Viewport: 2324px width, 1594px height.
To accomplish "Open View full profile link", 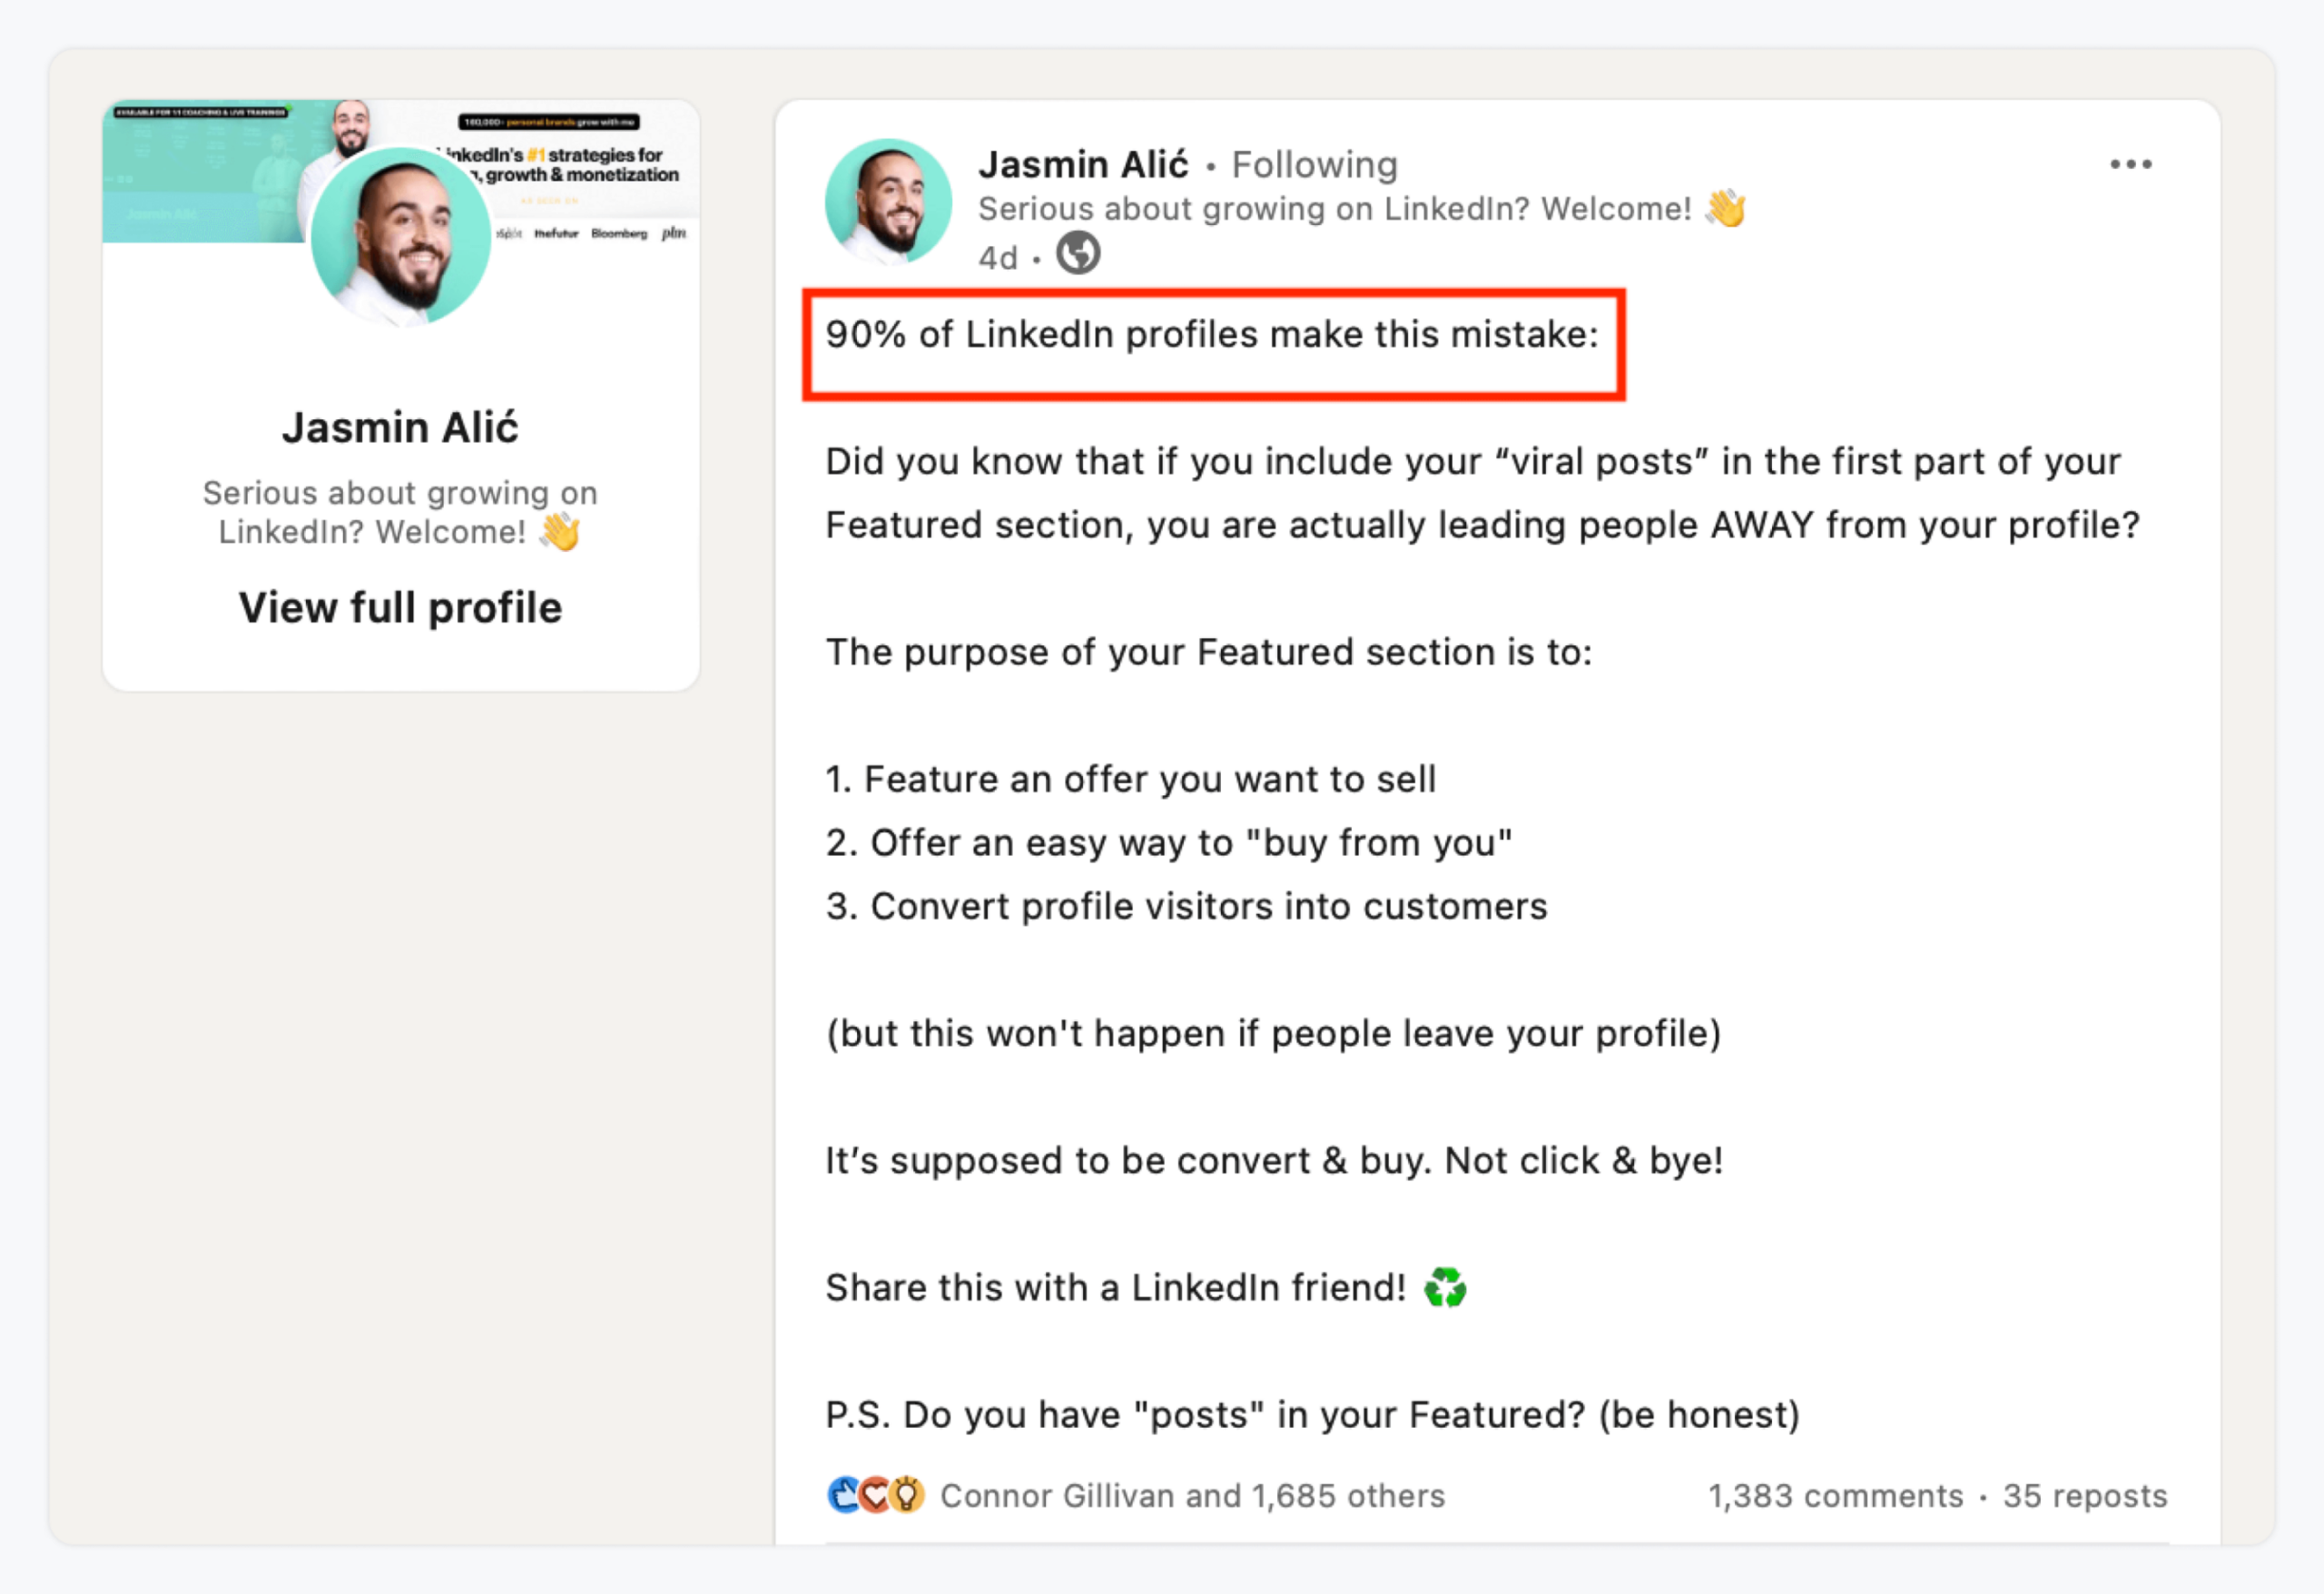I will point(400,608).
